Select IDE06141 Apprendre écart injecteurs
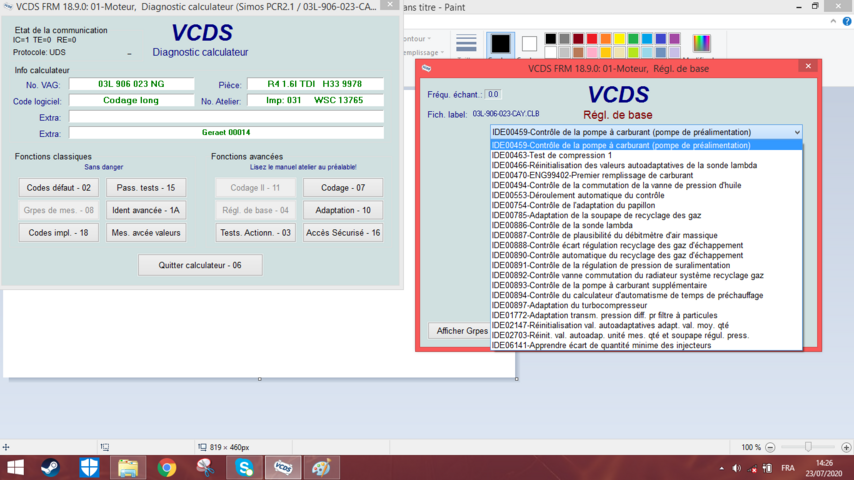 point(646,345)
